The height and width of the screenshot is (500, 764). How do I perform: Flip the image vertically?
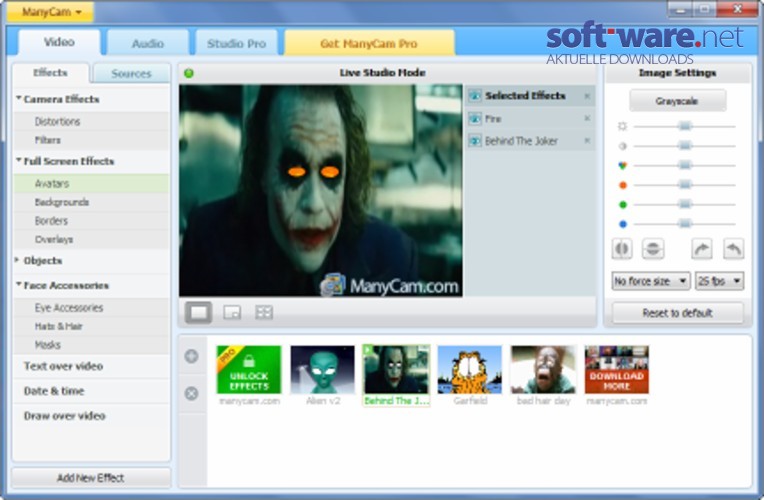click(653, 249)
